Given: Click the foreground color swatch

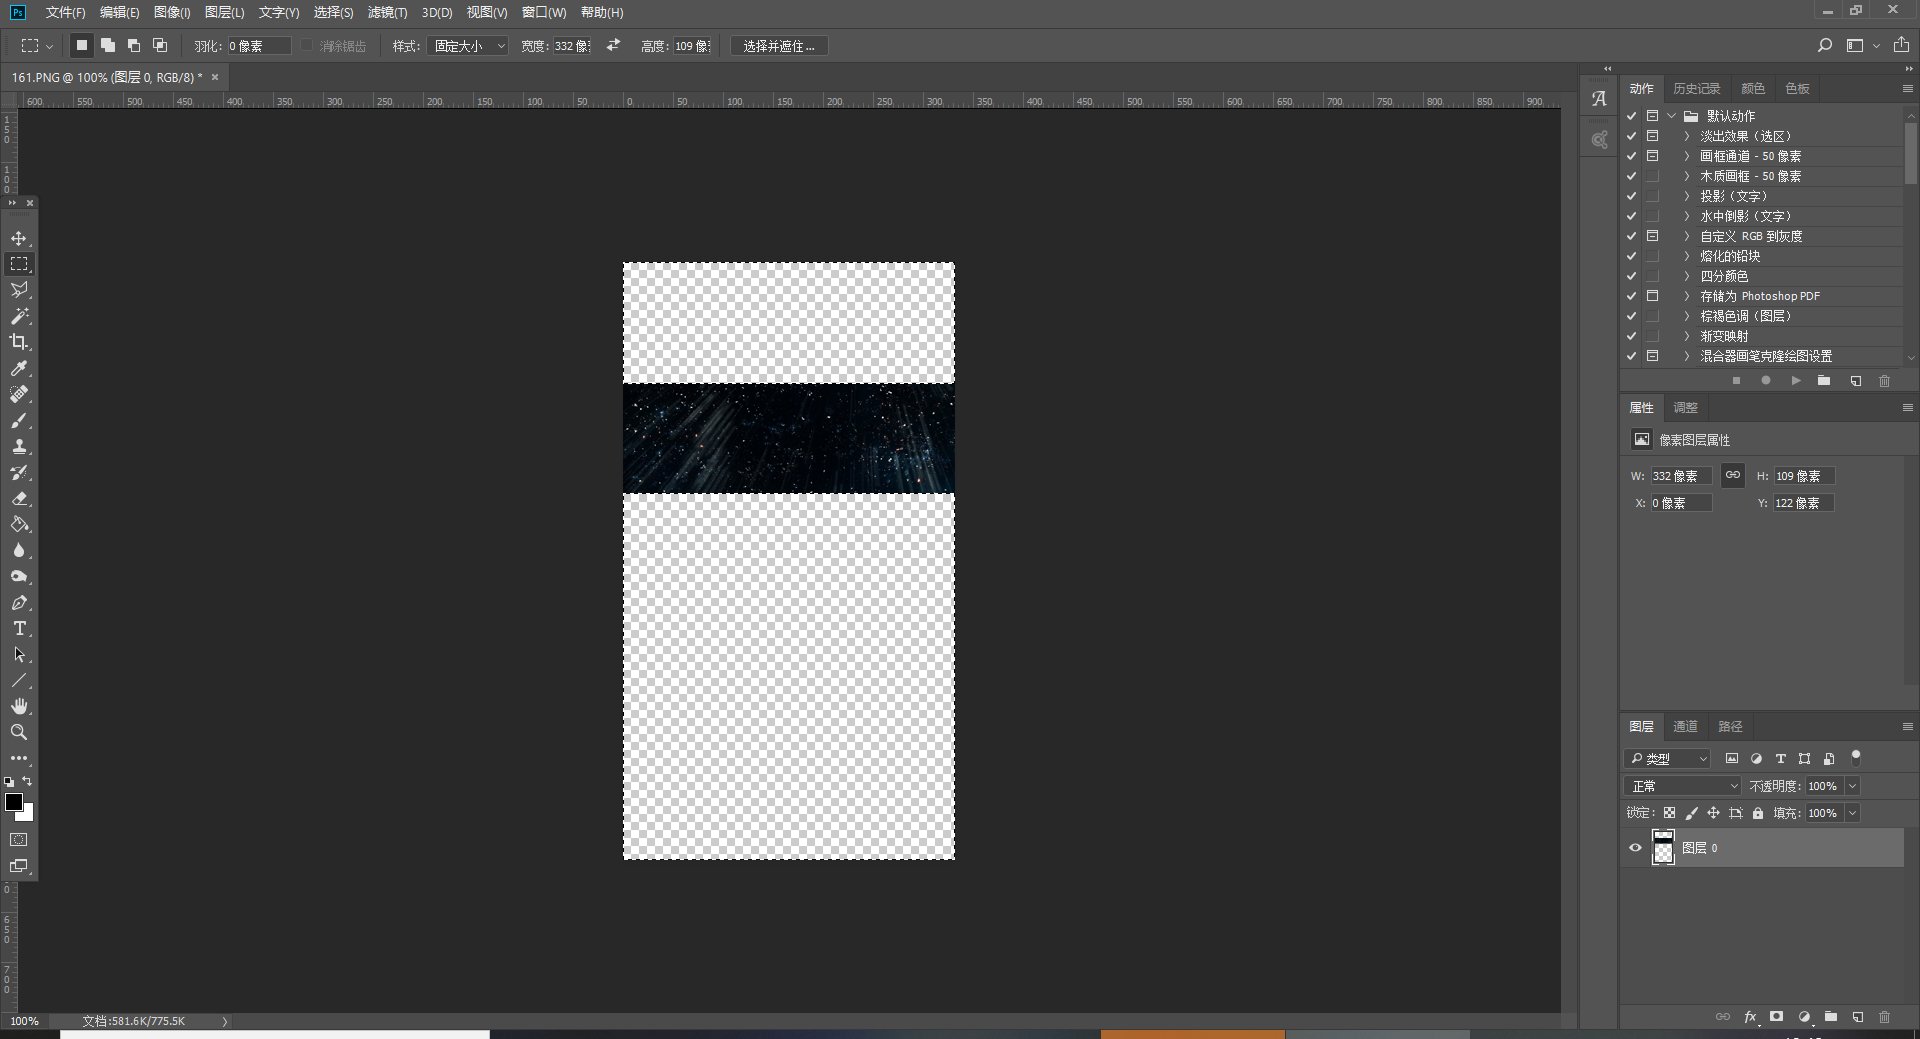Looking at the screenshot, I should click(x=14, y=802).
